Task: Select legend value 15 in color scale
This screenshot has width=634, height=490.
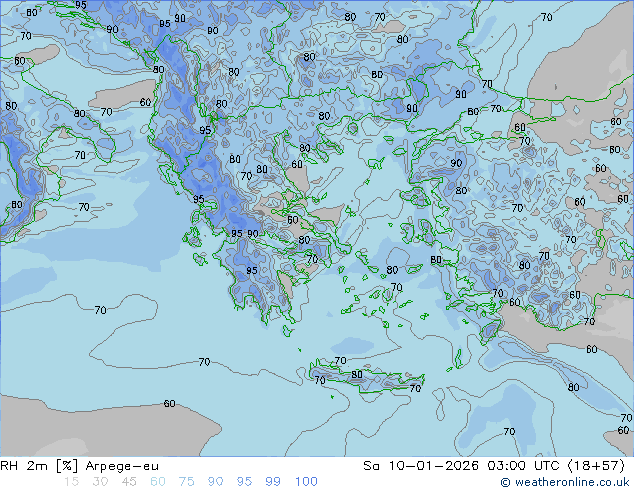Action: coord(72,482)
